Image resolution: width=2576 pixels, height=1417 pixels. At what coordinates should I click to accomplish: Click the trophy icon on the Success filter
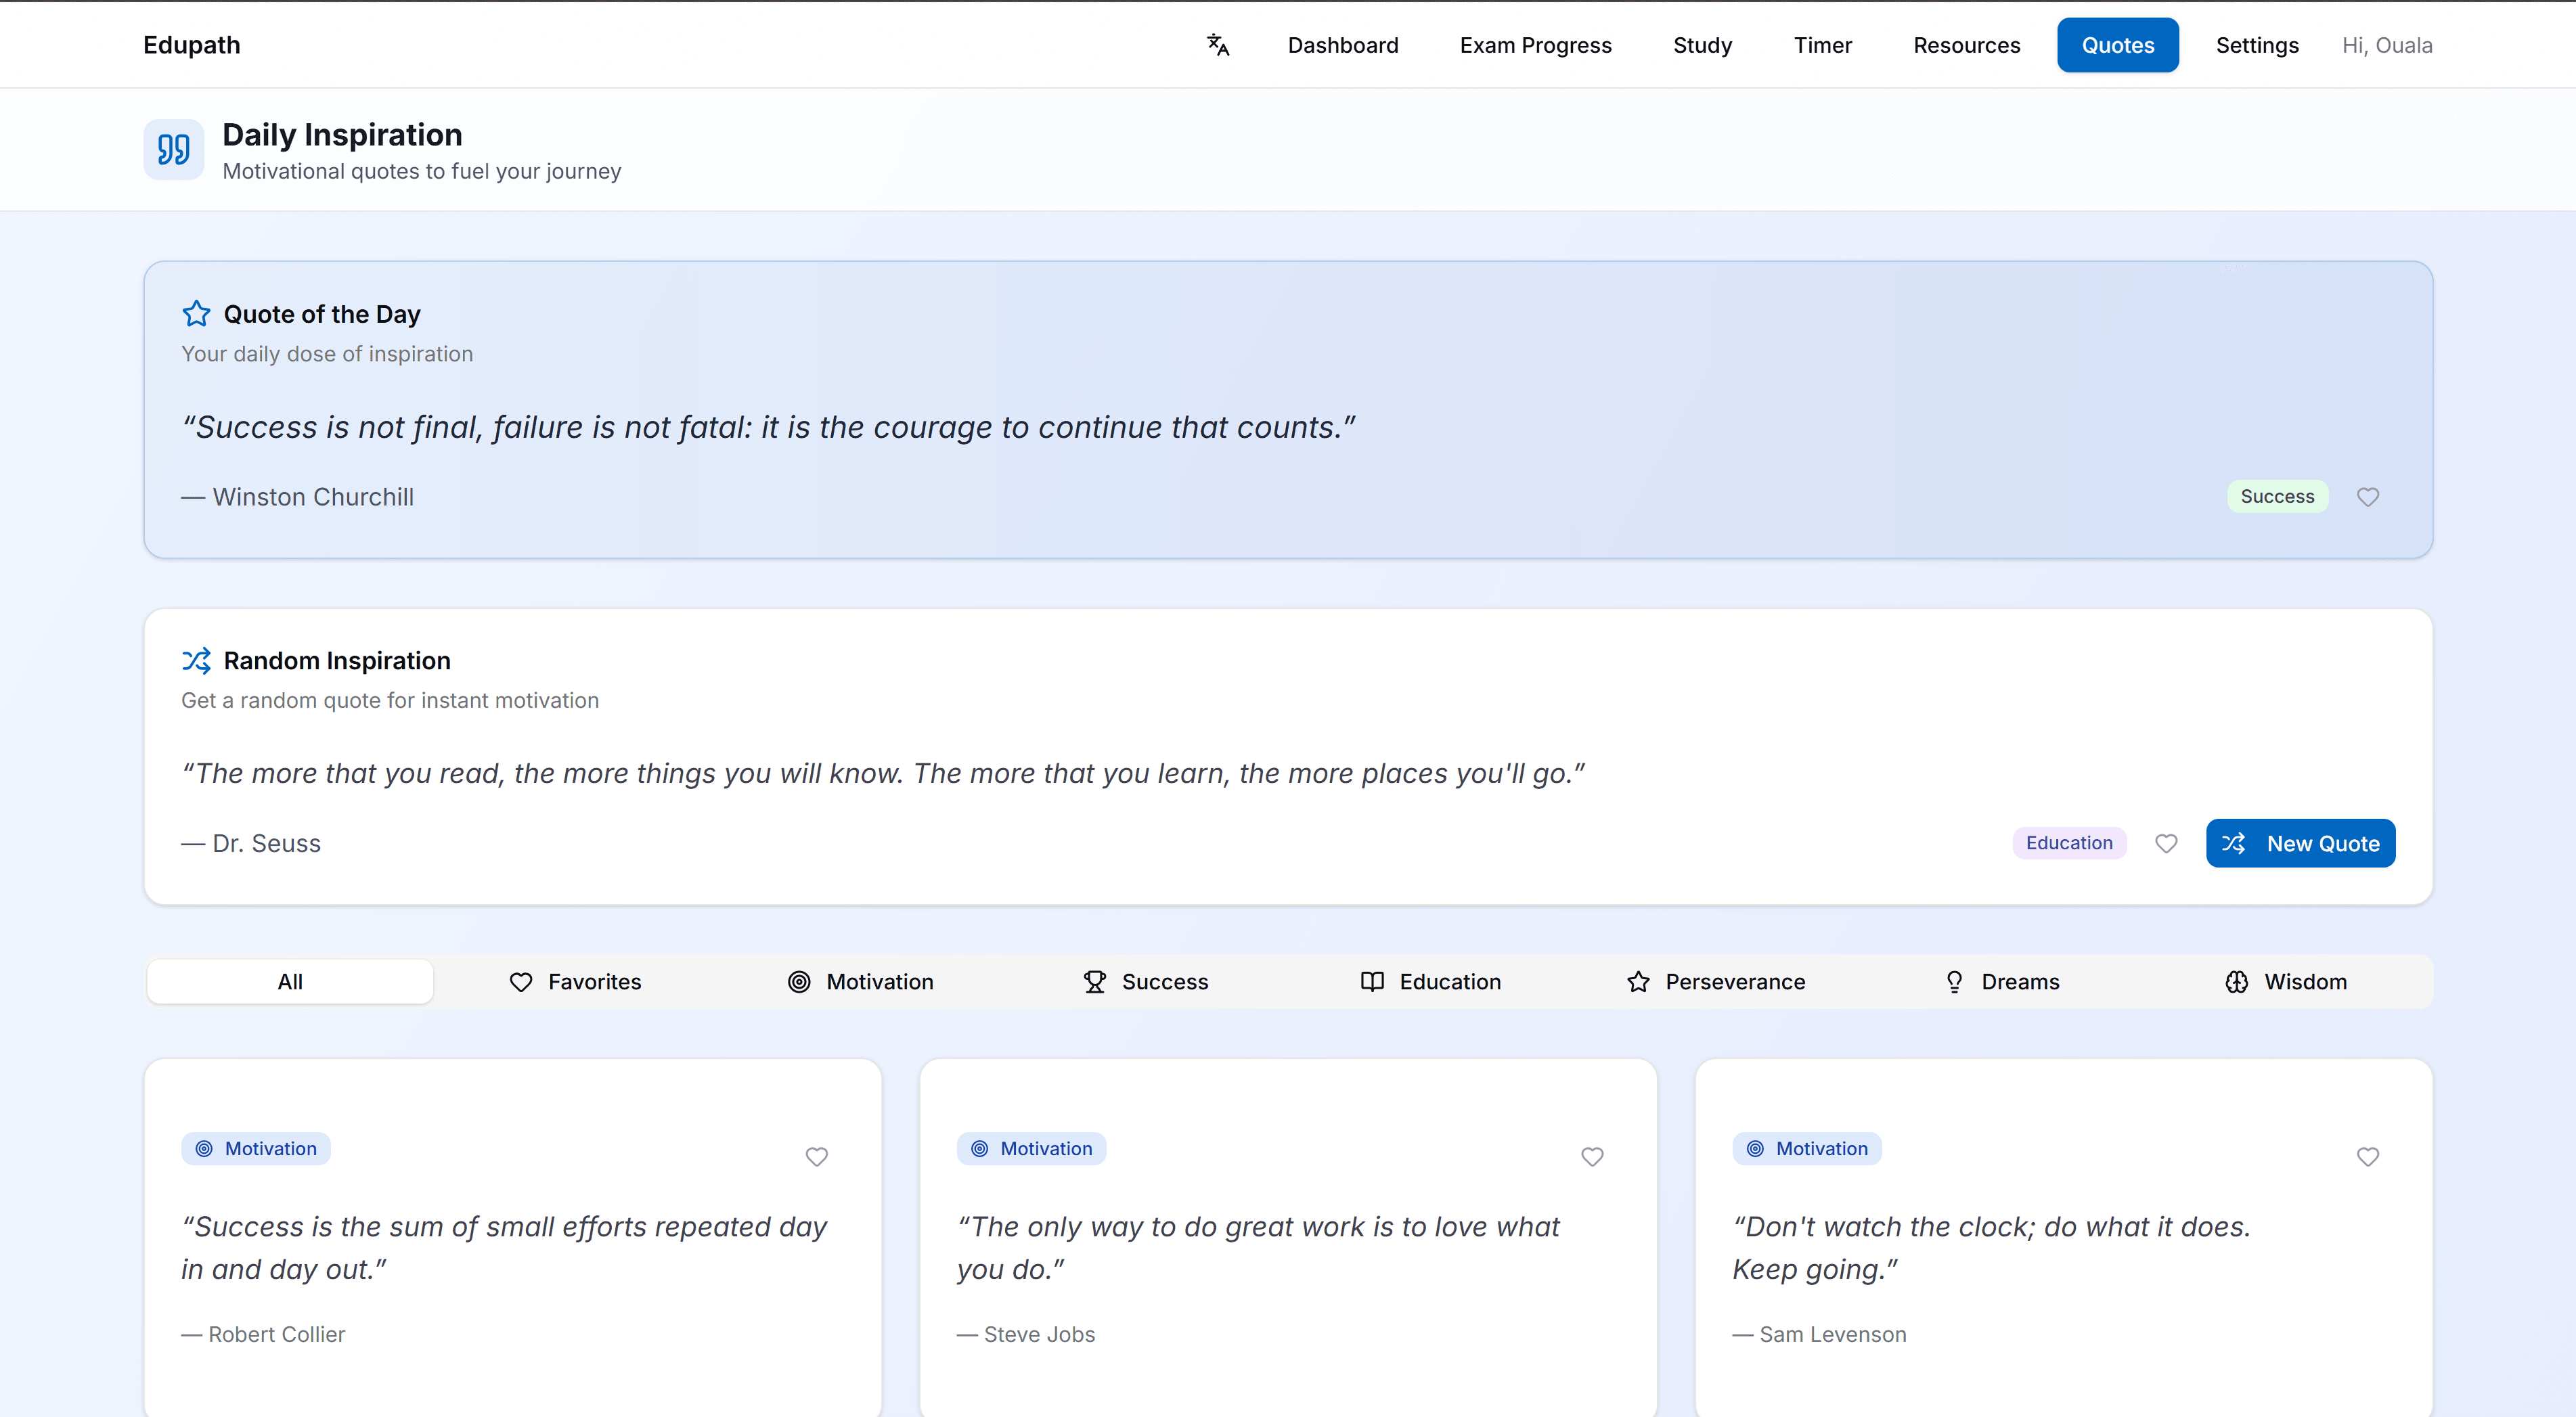pos(1095,981)
